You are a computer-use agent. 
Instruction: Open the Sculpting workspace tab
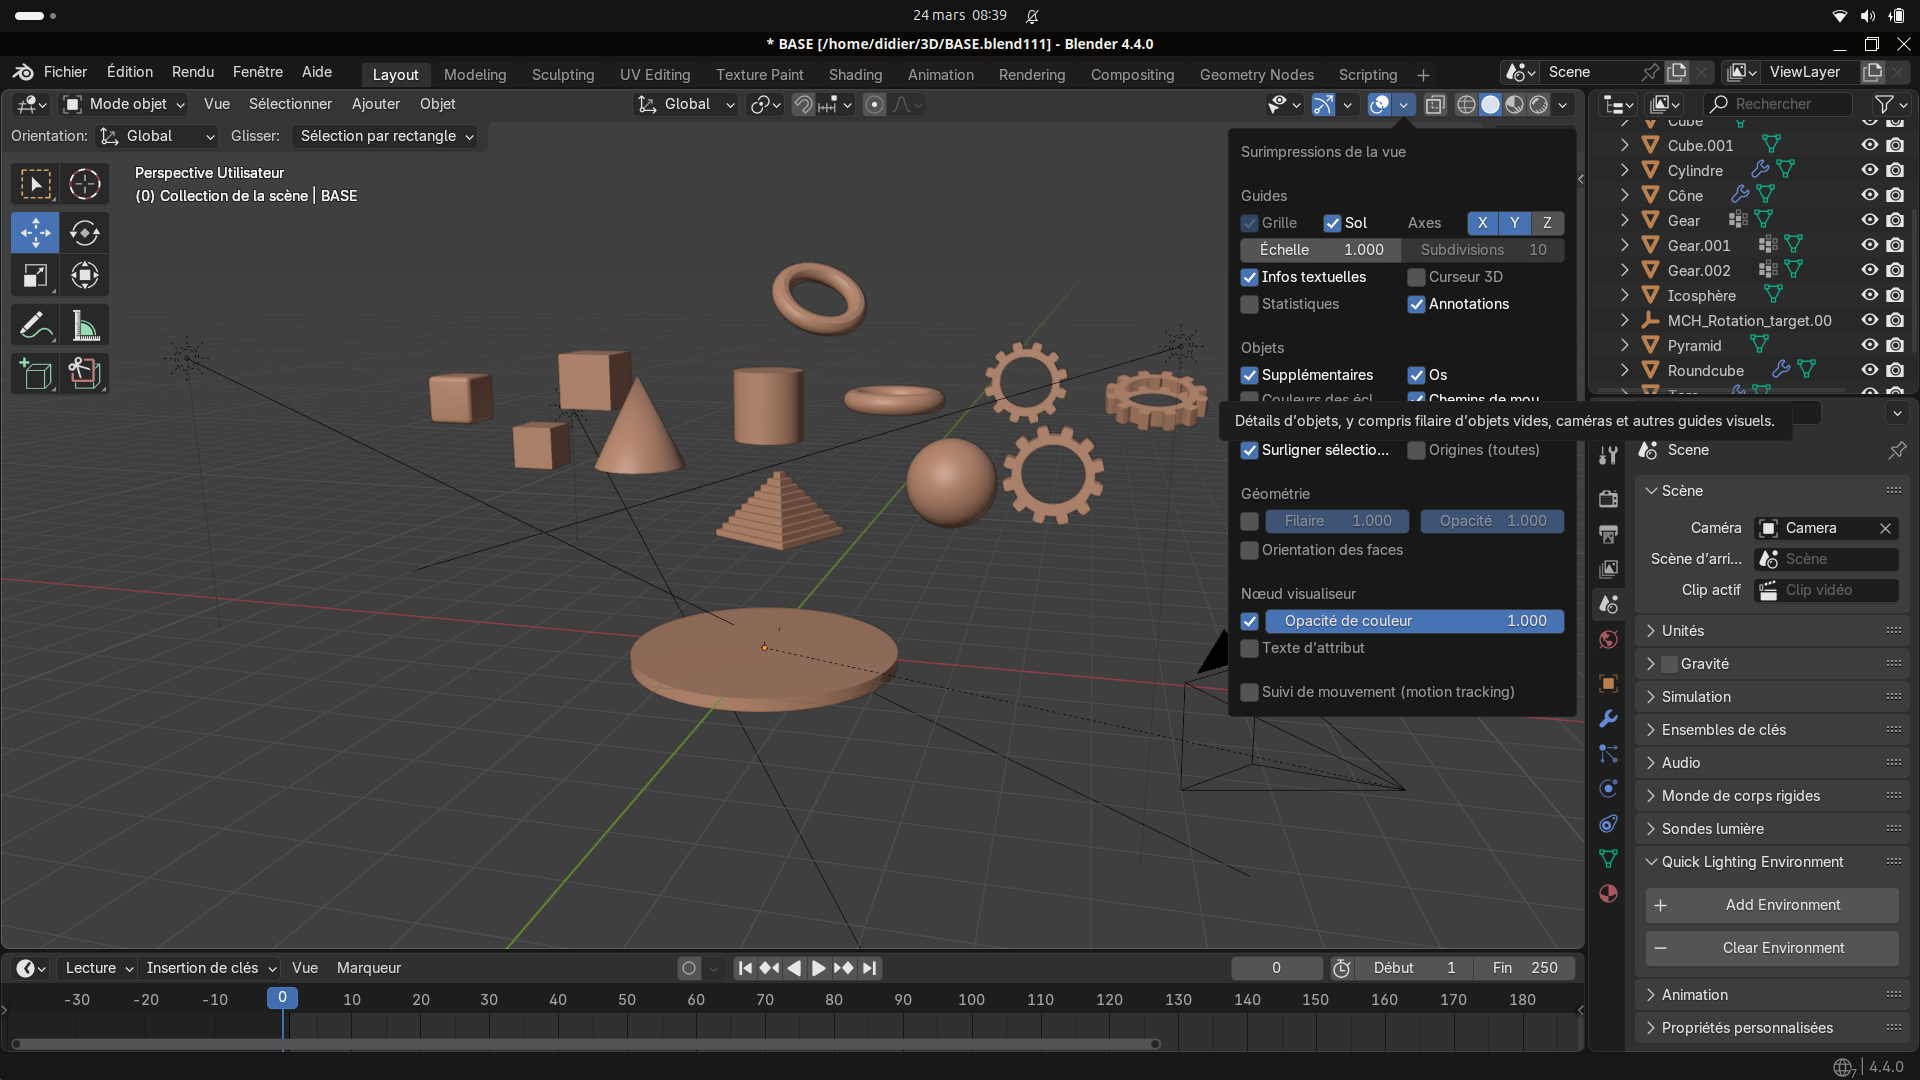[x=562, y=75]
